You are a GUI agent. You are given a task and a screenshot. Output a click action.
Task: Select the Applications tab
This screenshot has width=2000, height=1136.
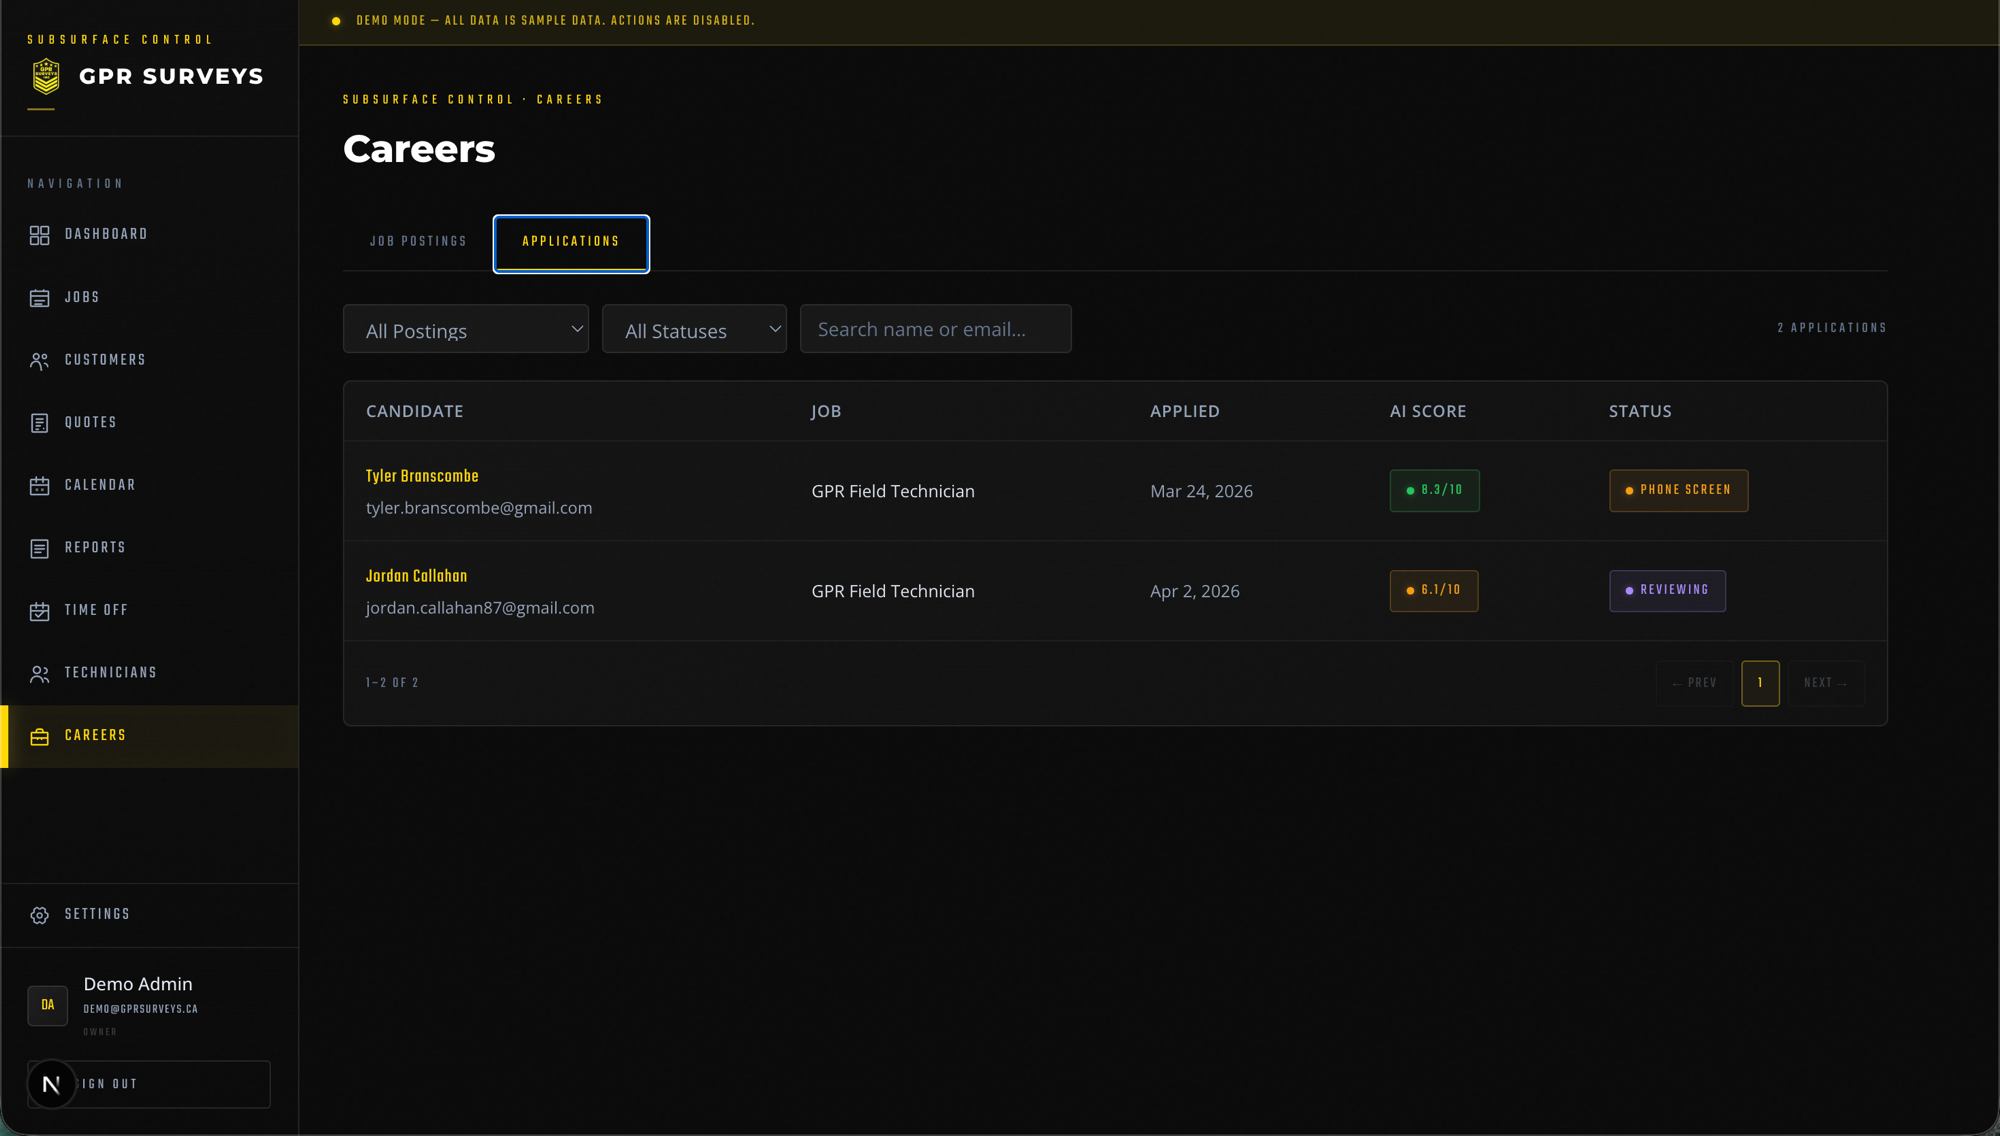[x=571, y=243]
